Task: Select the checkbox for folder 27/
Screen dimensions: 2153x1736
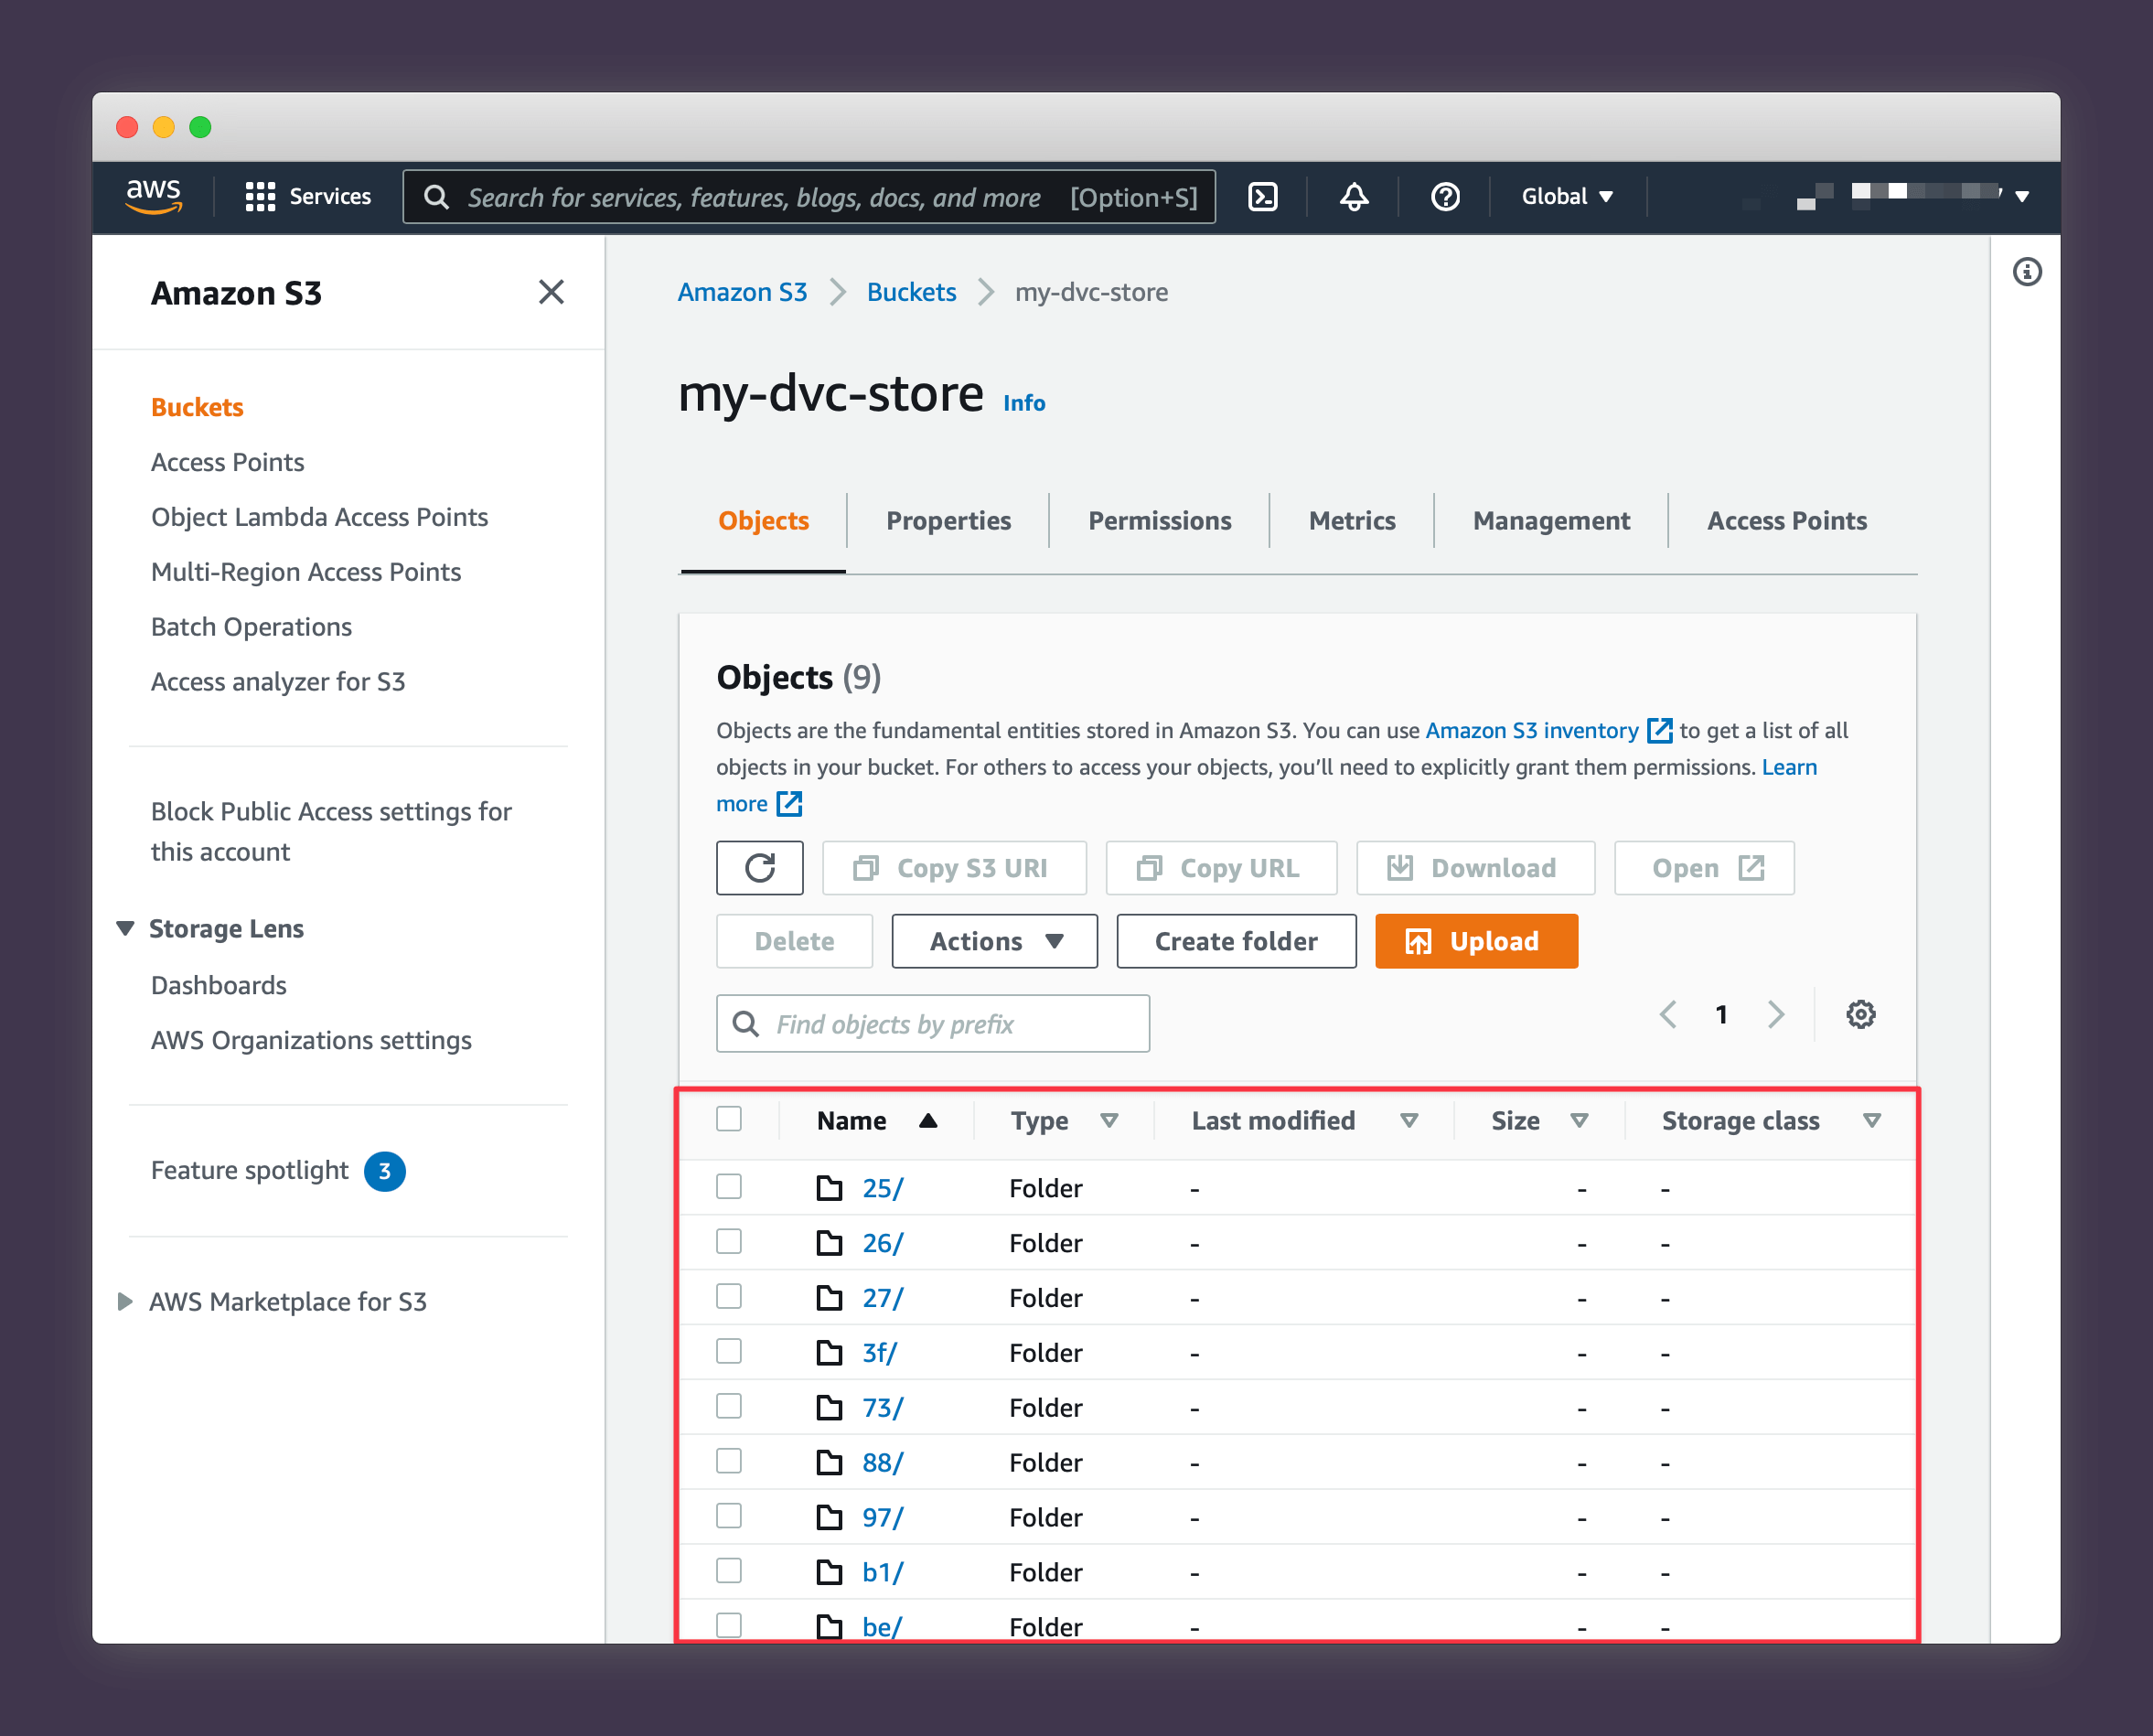Action: (729, 1296)
